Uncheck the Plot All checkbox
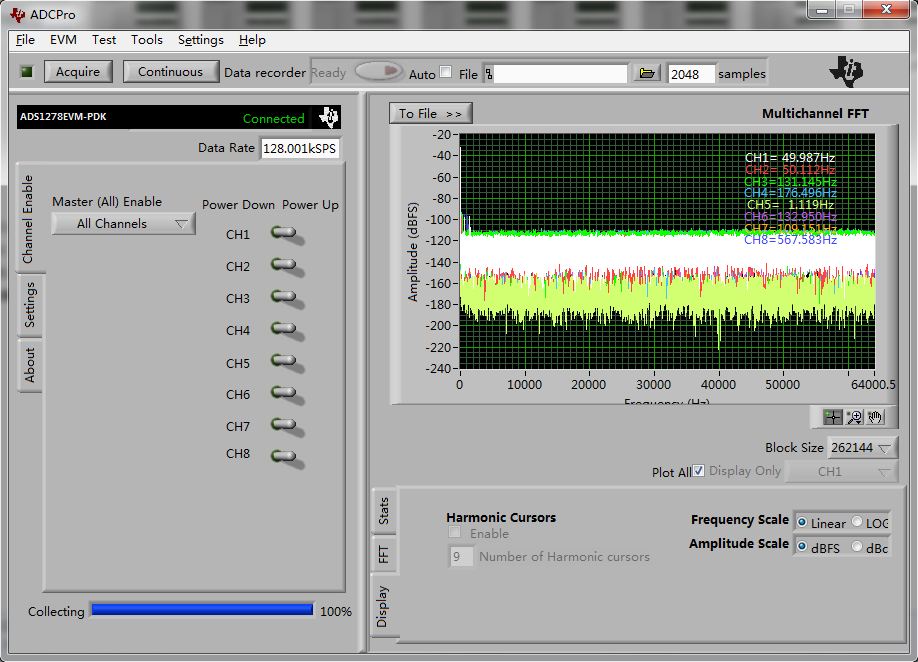 click(x=698, y=471)
